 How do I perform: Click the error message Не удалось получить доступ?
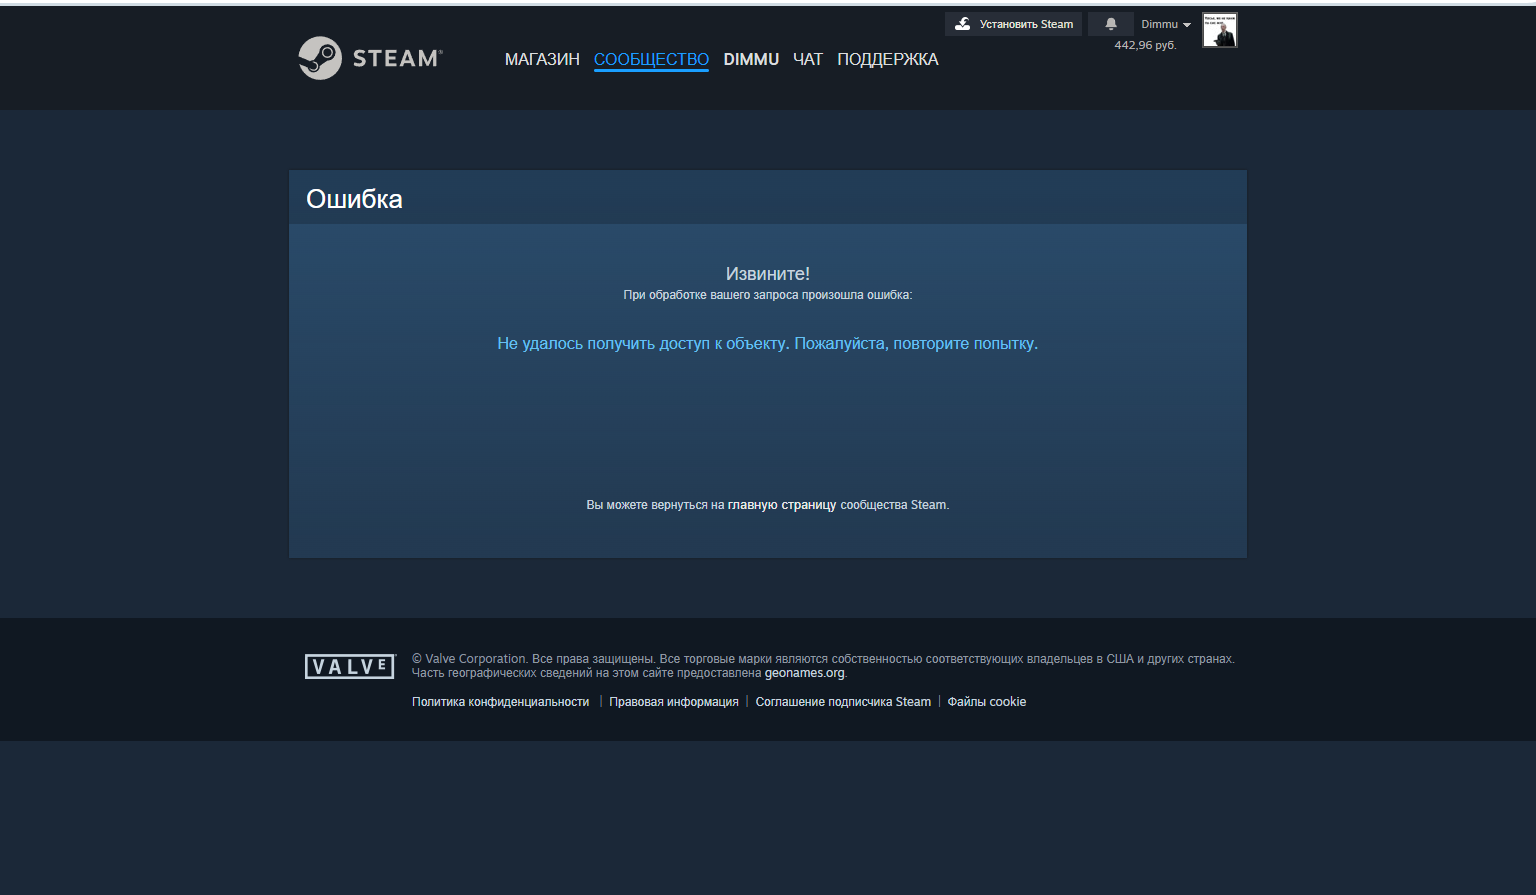768,343
